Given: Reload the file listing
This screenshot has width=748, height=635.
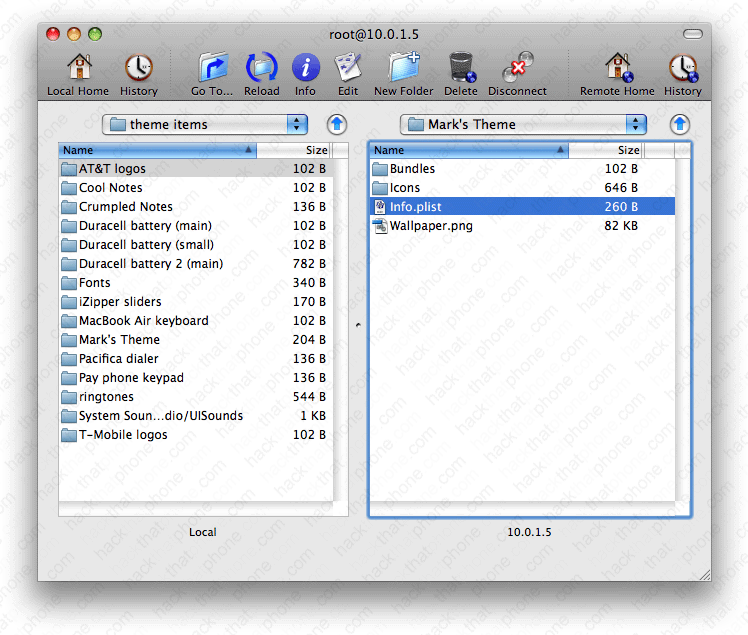Looking at the screenshot, I should click(262, 69).
